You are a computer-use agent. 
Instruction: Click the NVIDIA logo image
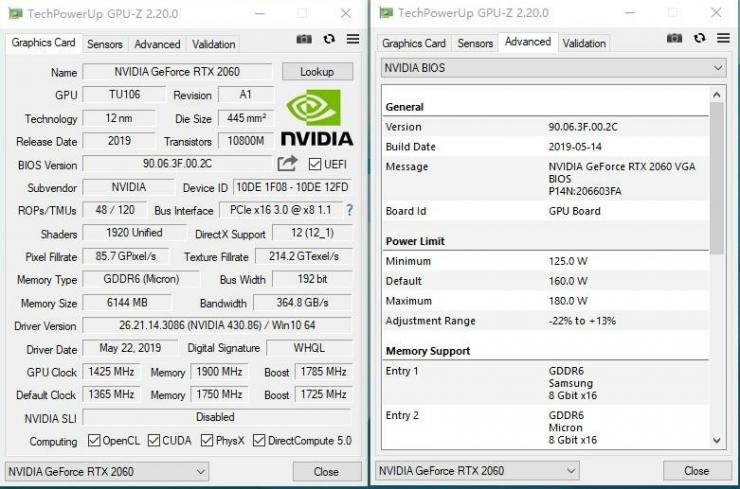pos(317,118)
